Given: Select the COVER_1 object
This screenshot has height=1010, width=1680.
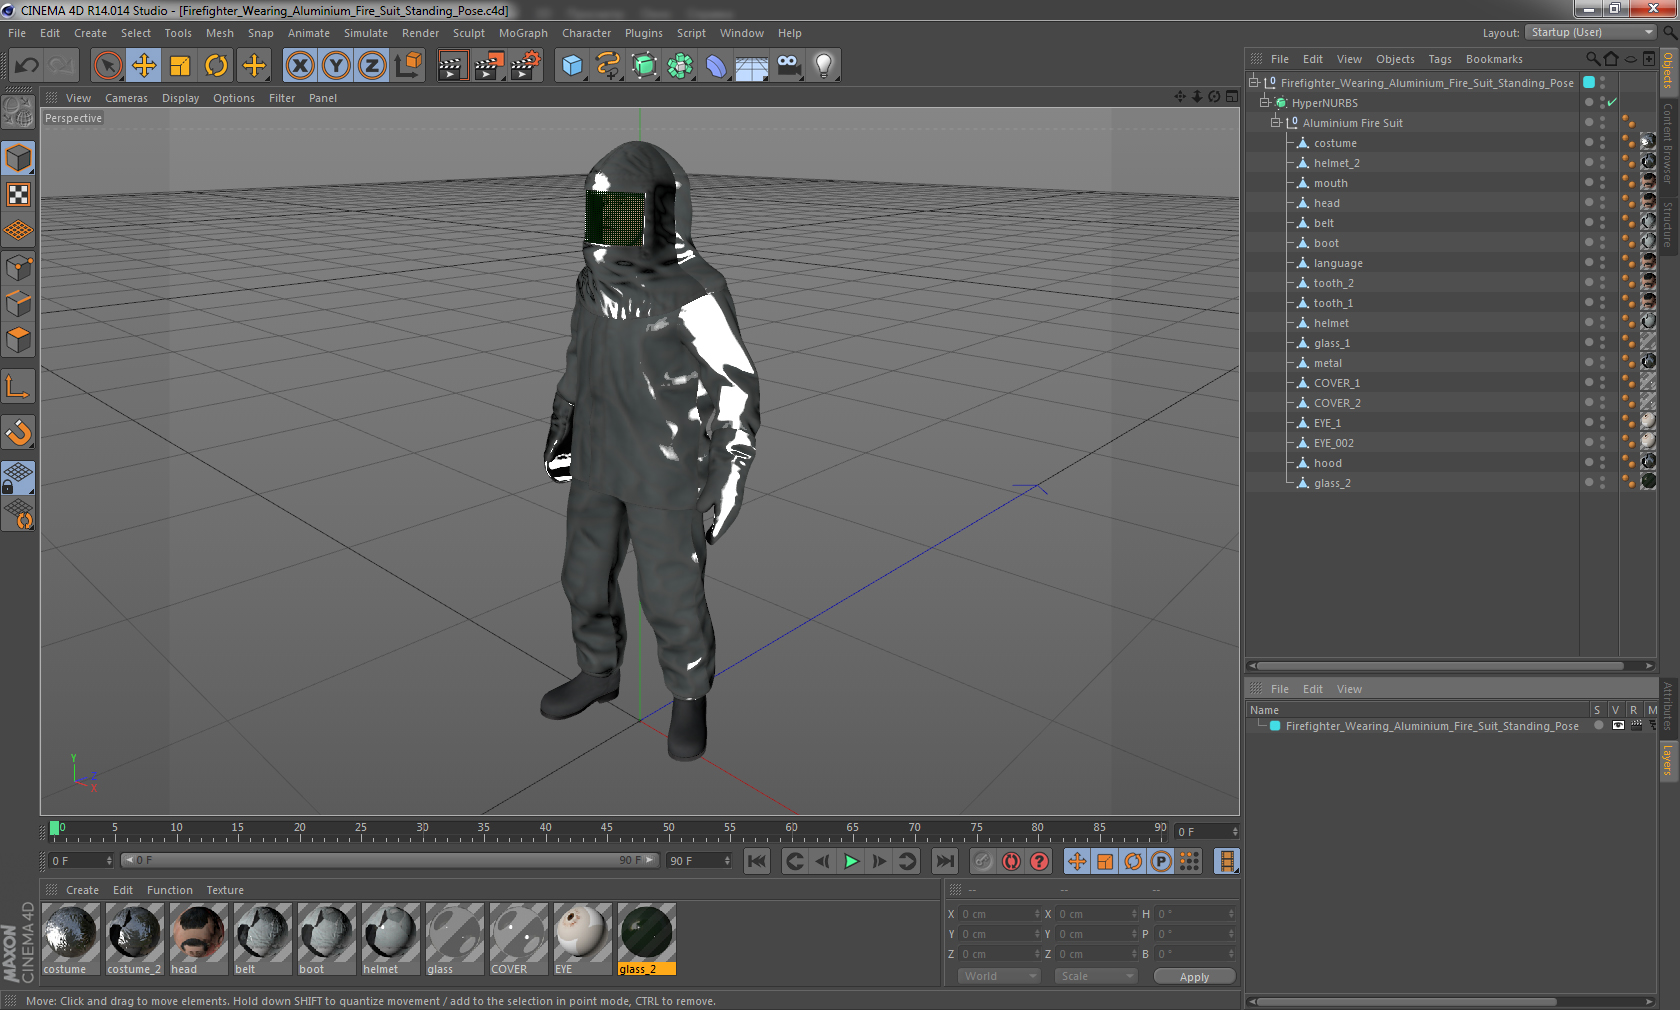Looking at the screenshot, I should [1336, 383].
